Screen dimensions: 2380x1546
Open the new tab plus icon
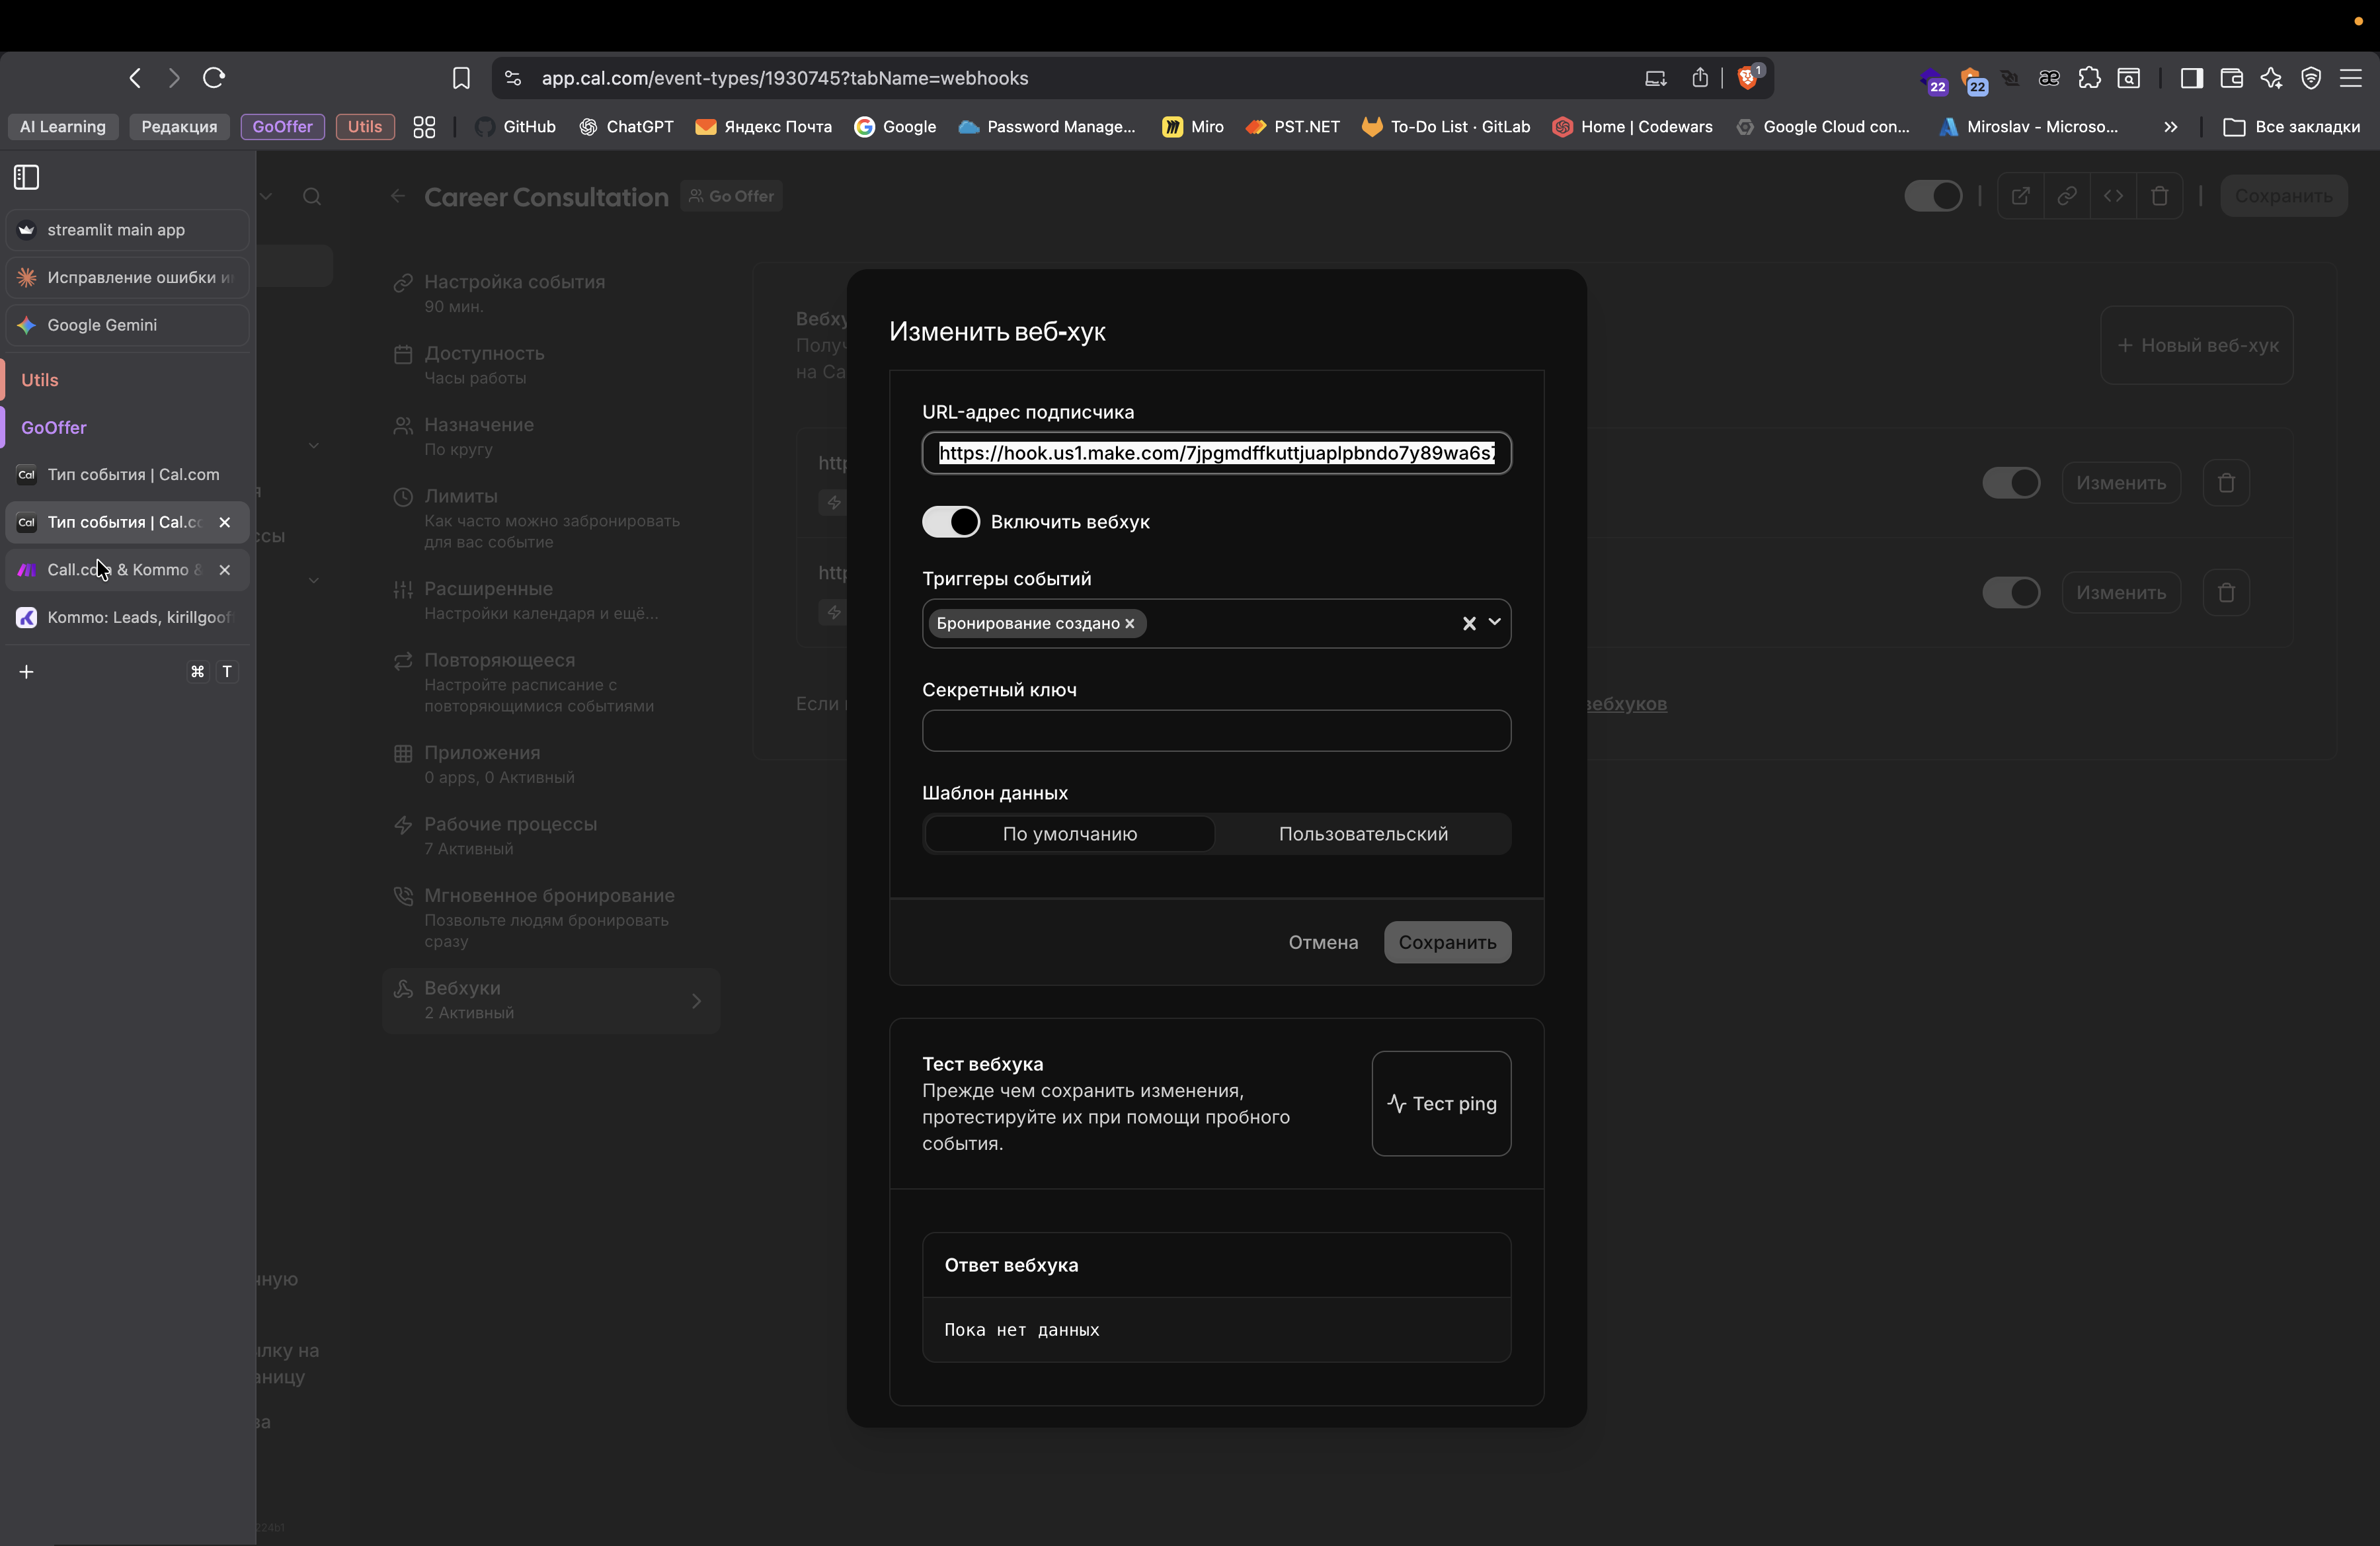(27, 672)
